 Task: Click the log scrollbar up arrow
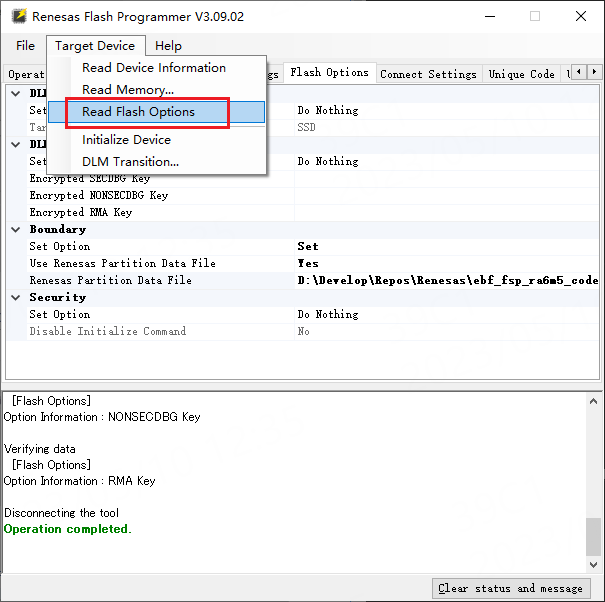click(593, 401)
